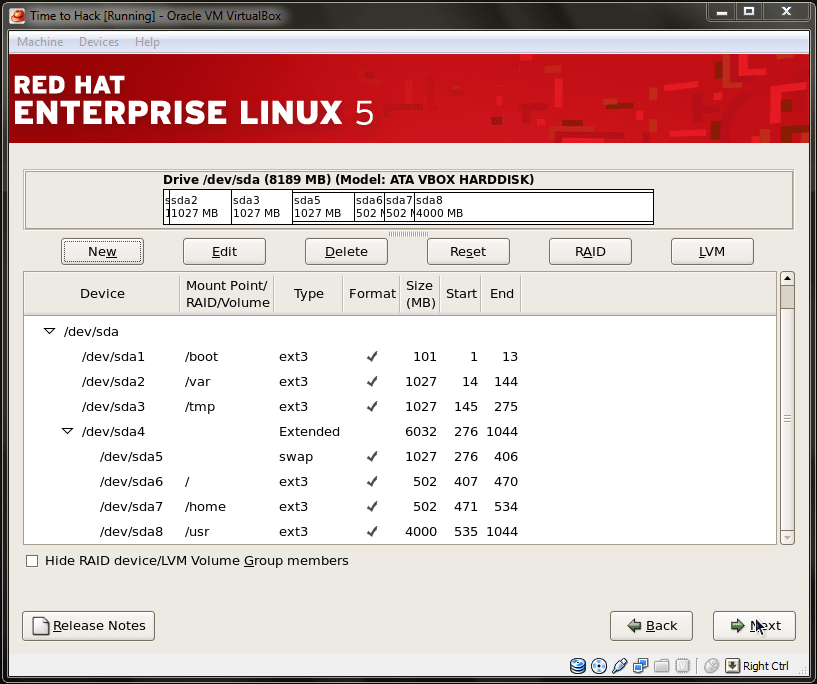The image size is (817, 684).
Task: Sort by the Format column header
Action: [372, 294]
